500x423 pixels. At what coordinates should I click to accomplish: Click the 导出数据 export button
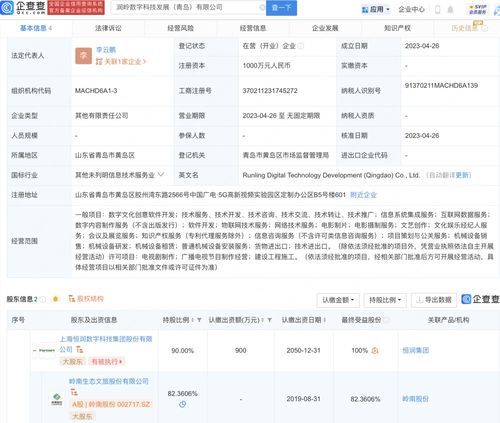[x=434, y=300]
